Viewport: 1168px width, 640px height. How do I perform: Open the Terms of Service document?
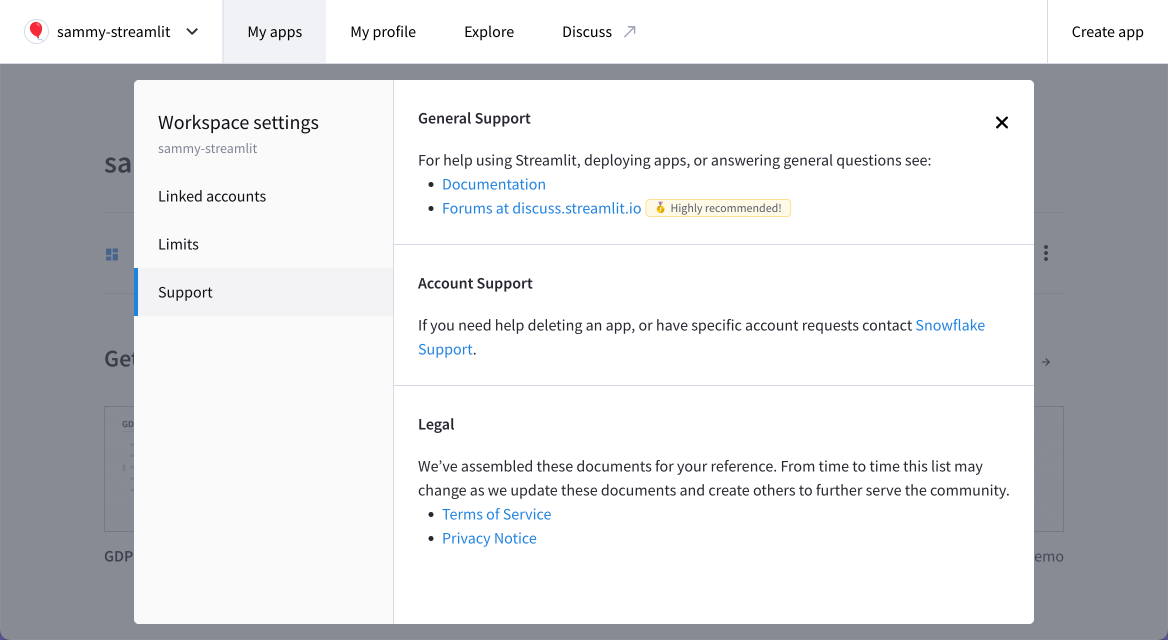click(496, 514)
